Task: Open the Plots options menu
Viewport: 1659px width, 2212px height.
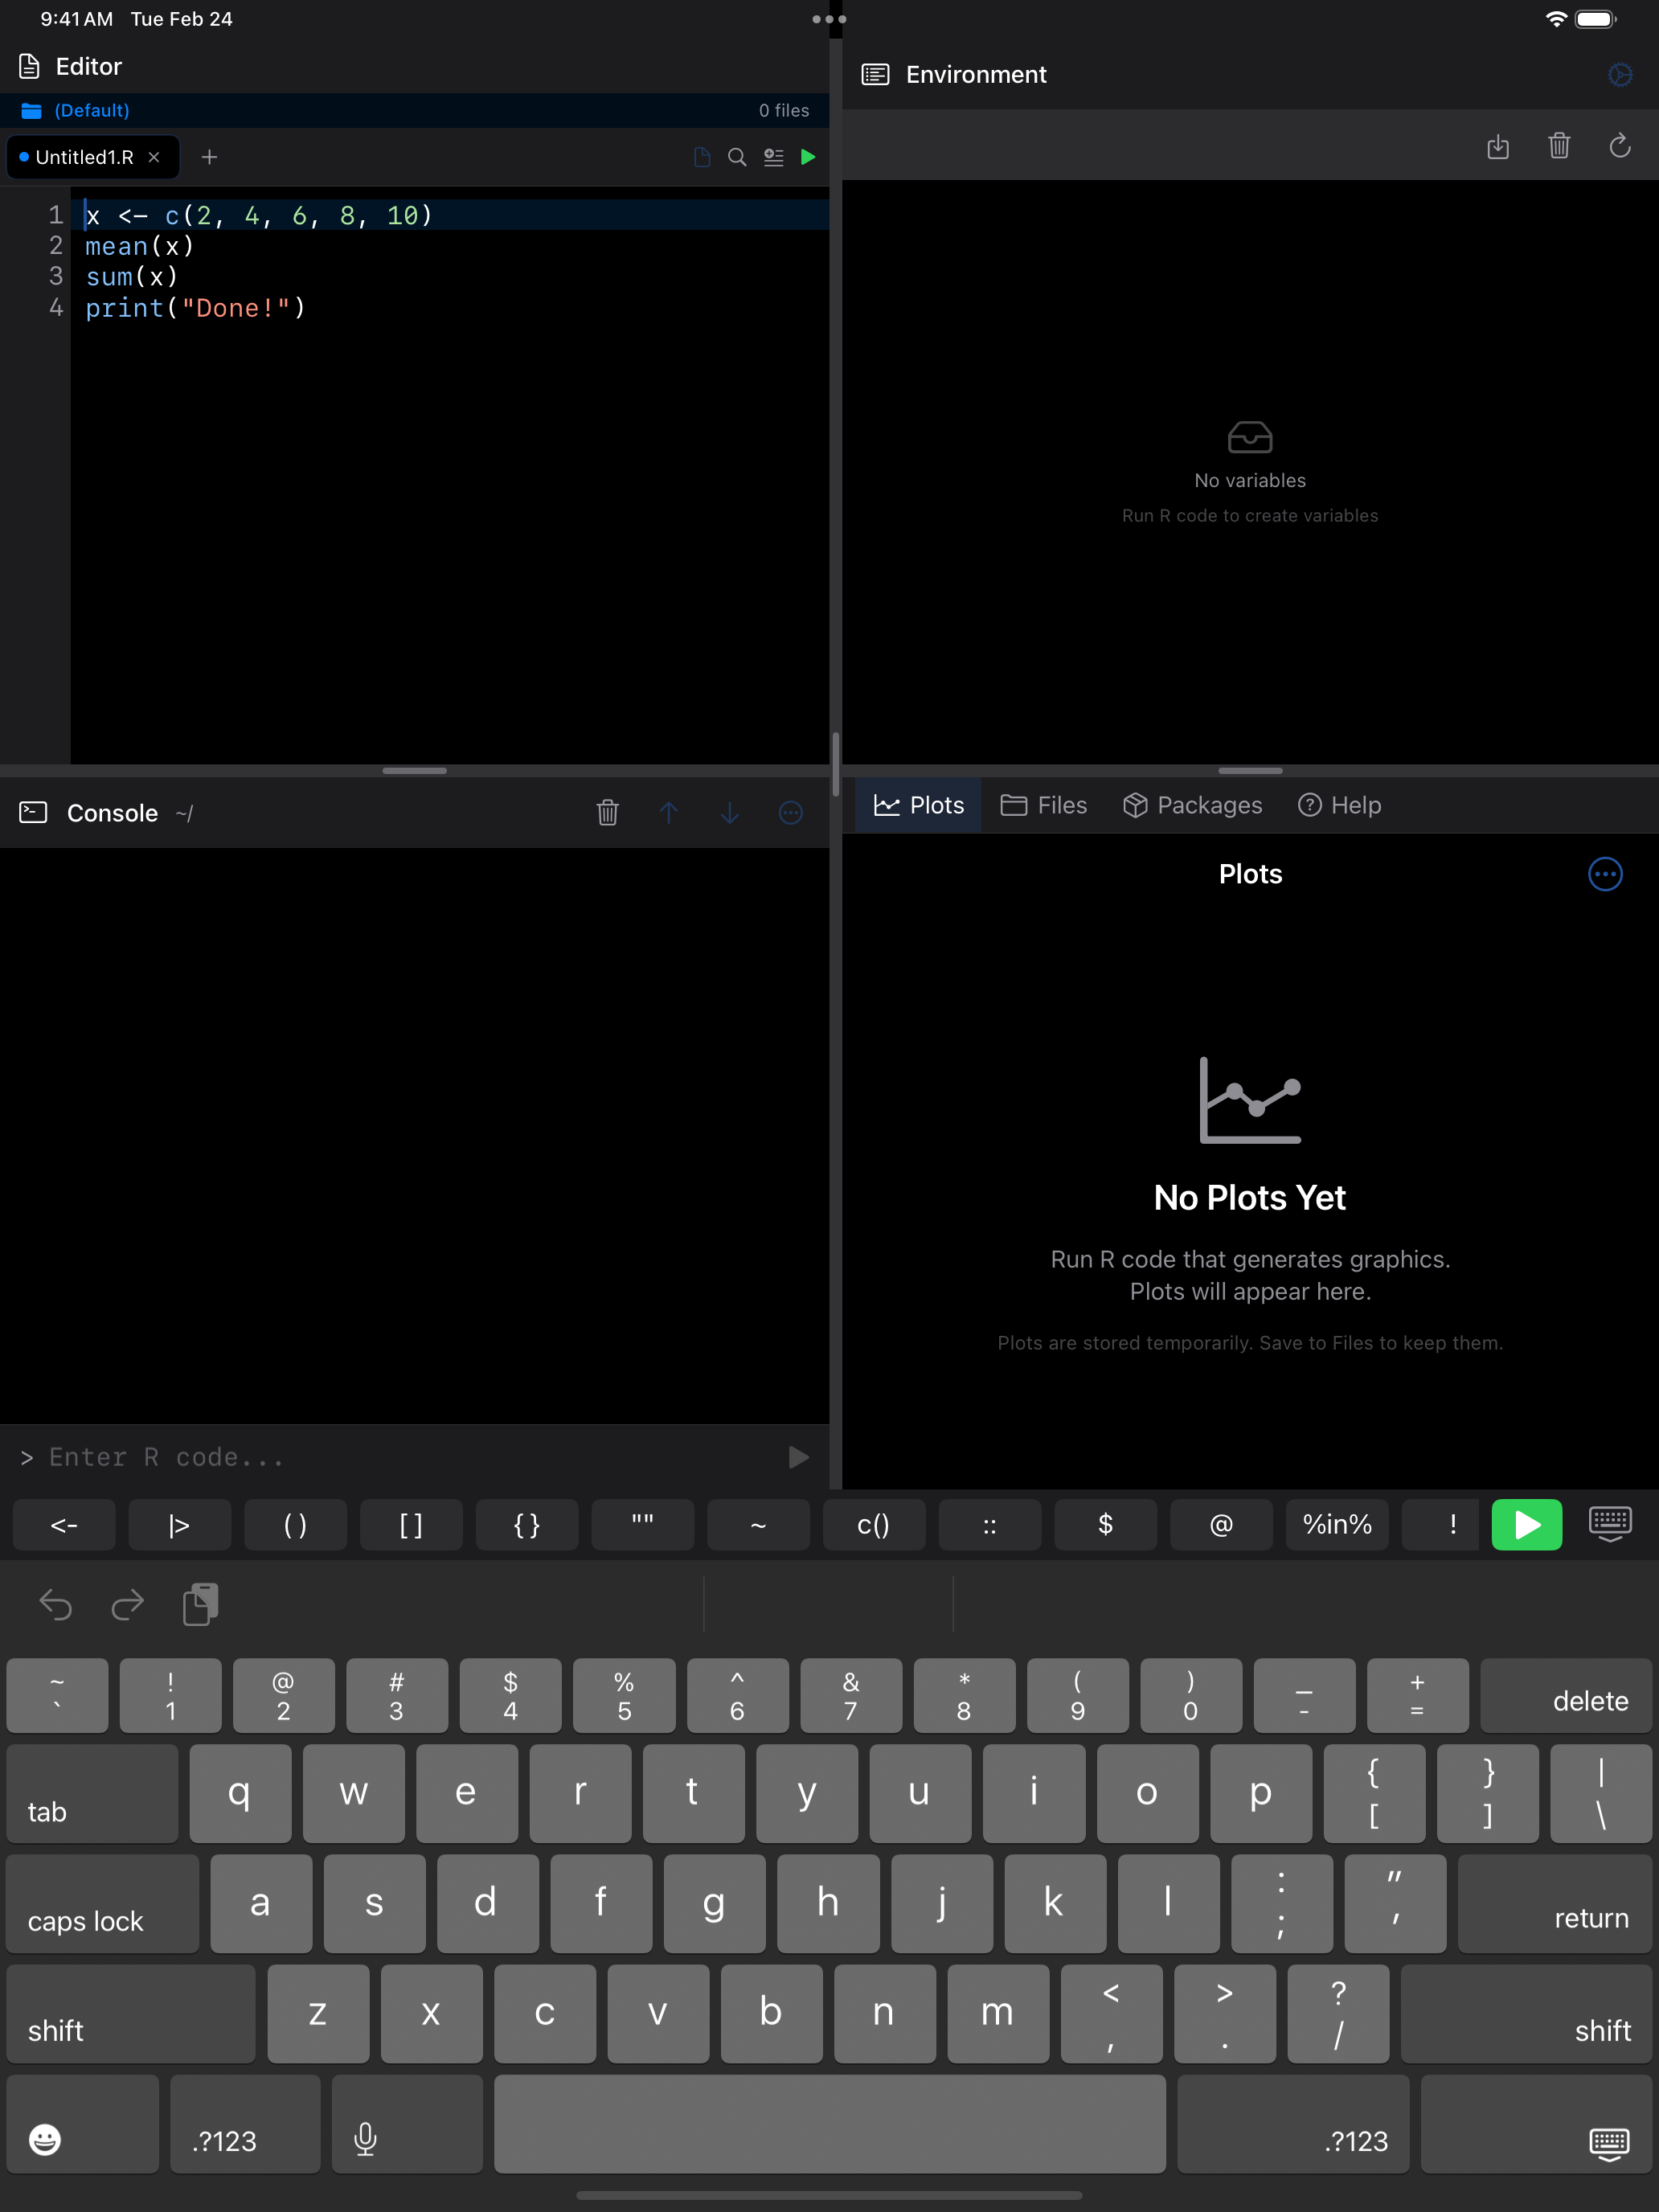Action: pyautogui.click(x=1605, y=874)
